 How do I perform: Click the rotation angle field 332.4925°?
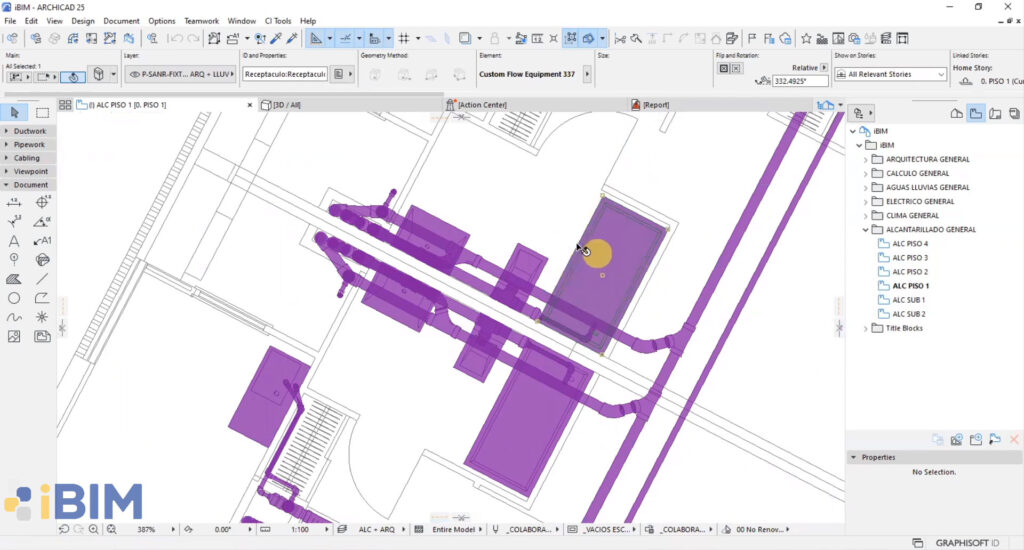click(800, 81)
